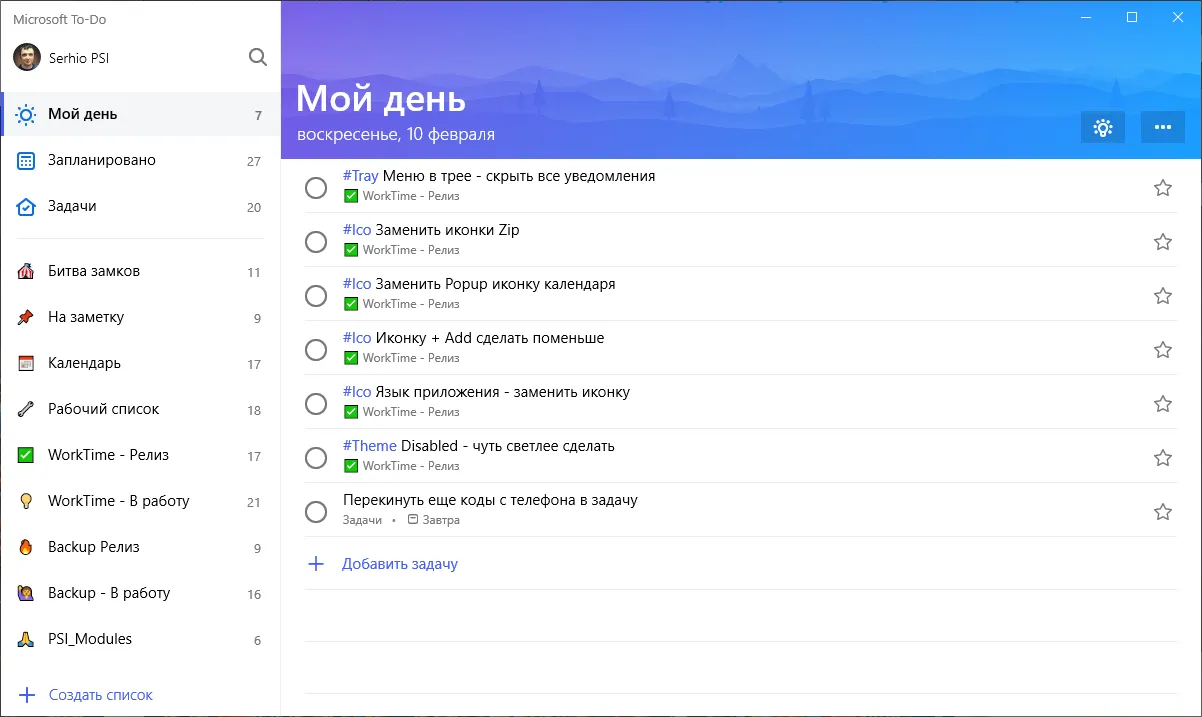Mark Перекинуть еще коды task as important

[1162, 511]
